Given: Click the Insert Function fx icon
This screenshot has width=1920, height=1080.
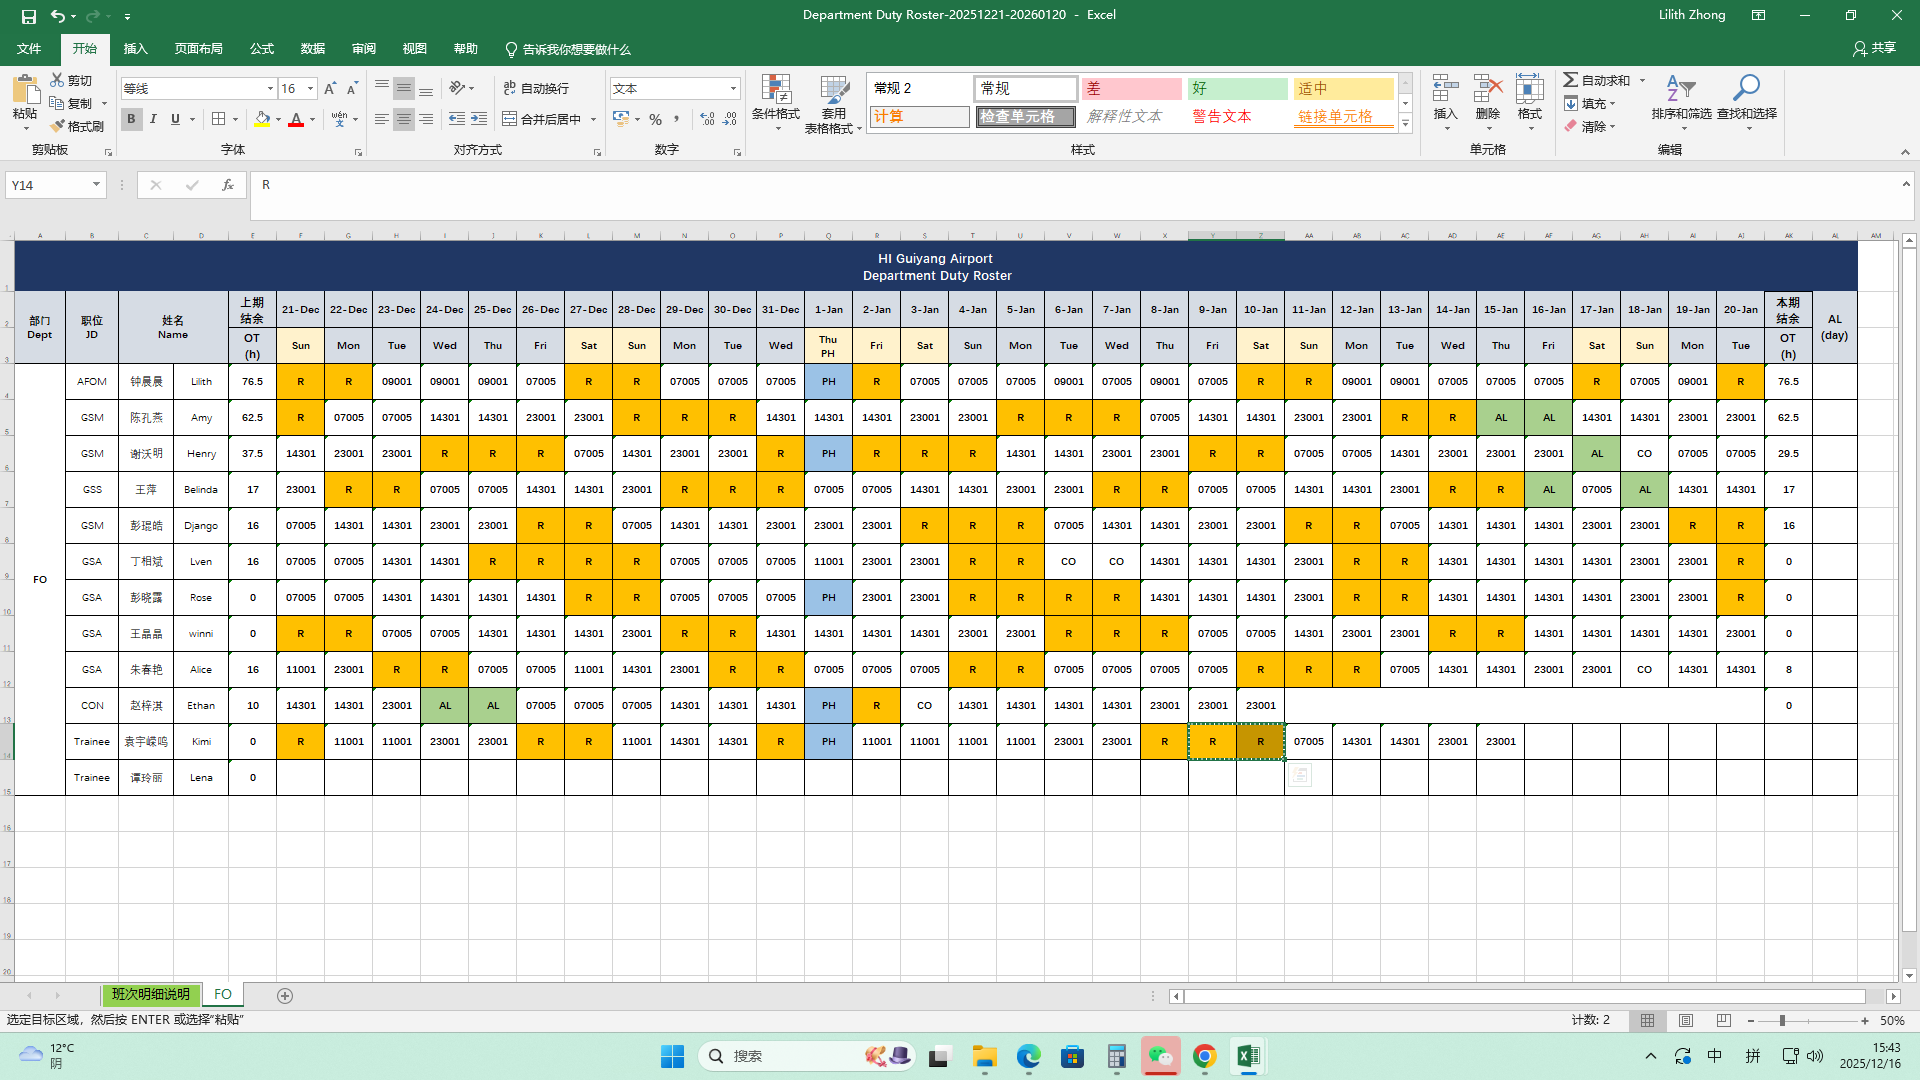Looking at the screenshot, I should tap(228, 185).
